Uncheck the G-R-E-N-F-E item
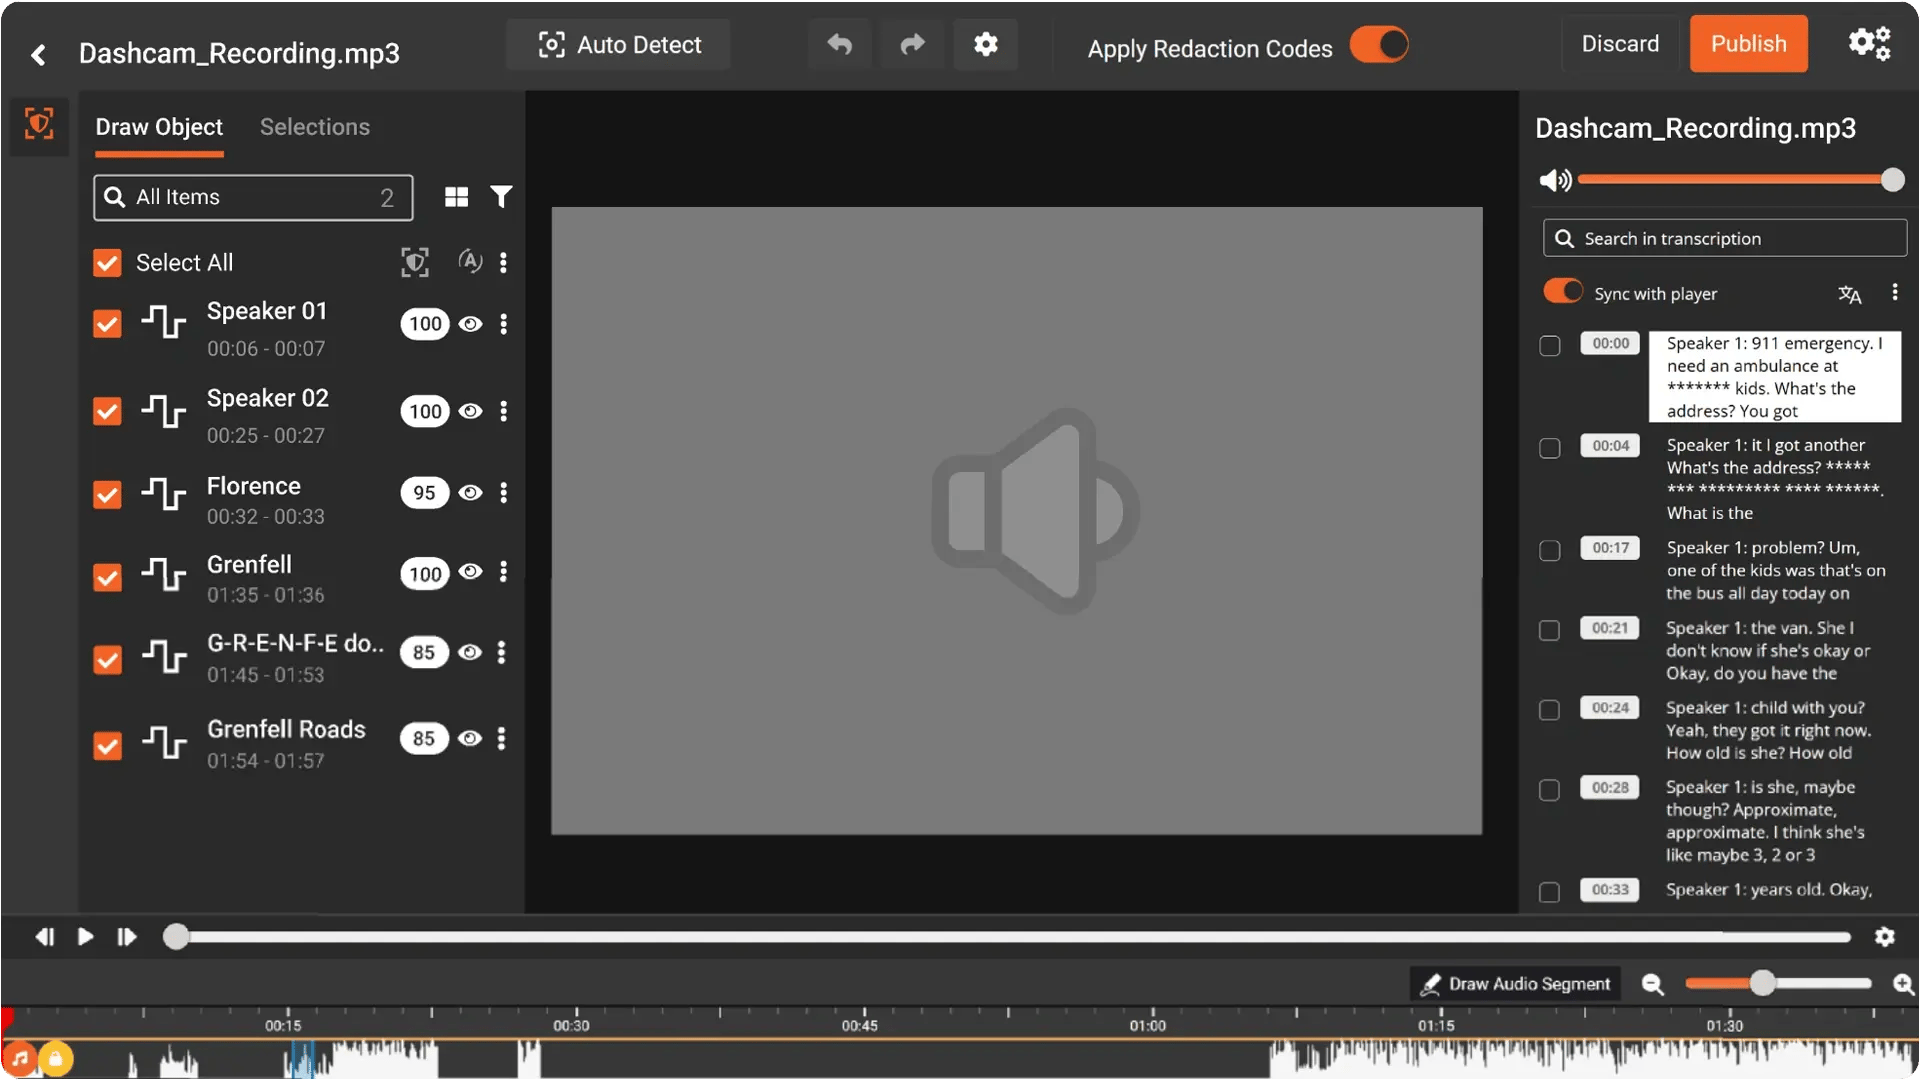 click(x=107, y=660)
